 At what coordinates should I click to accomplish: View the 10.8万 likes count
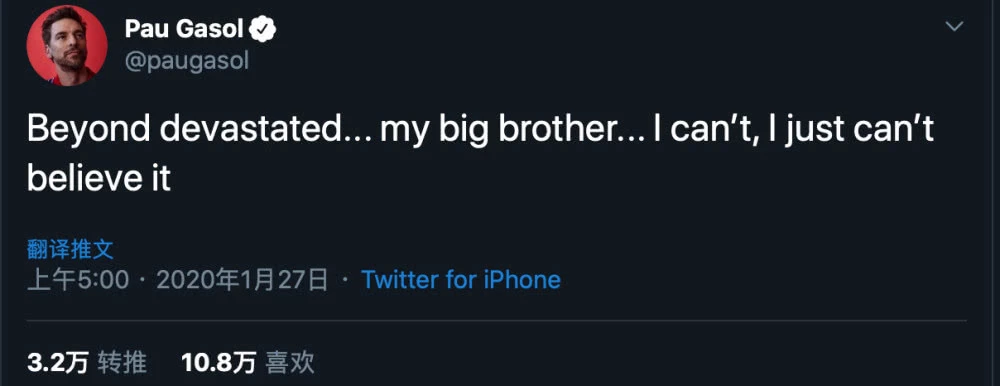point(218,362)
